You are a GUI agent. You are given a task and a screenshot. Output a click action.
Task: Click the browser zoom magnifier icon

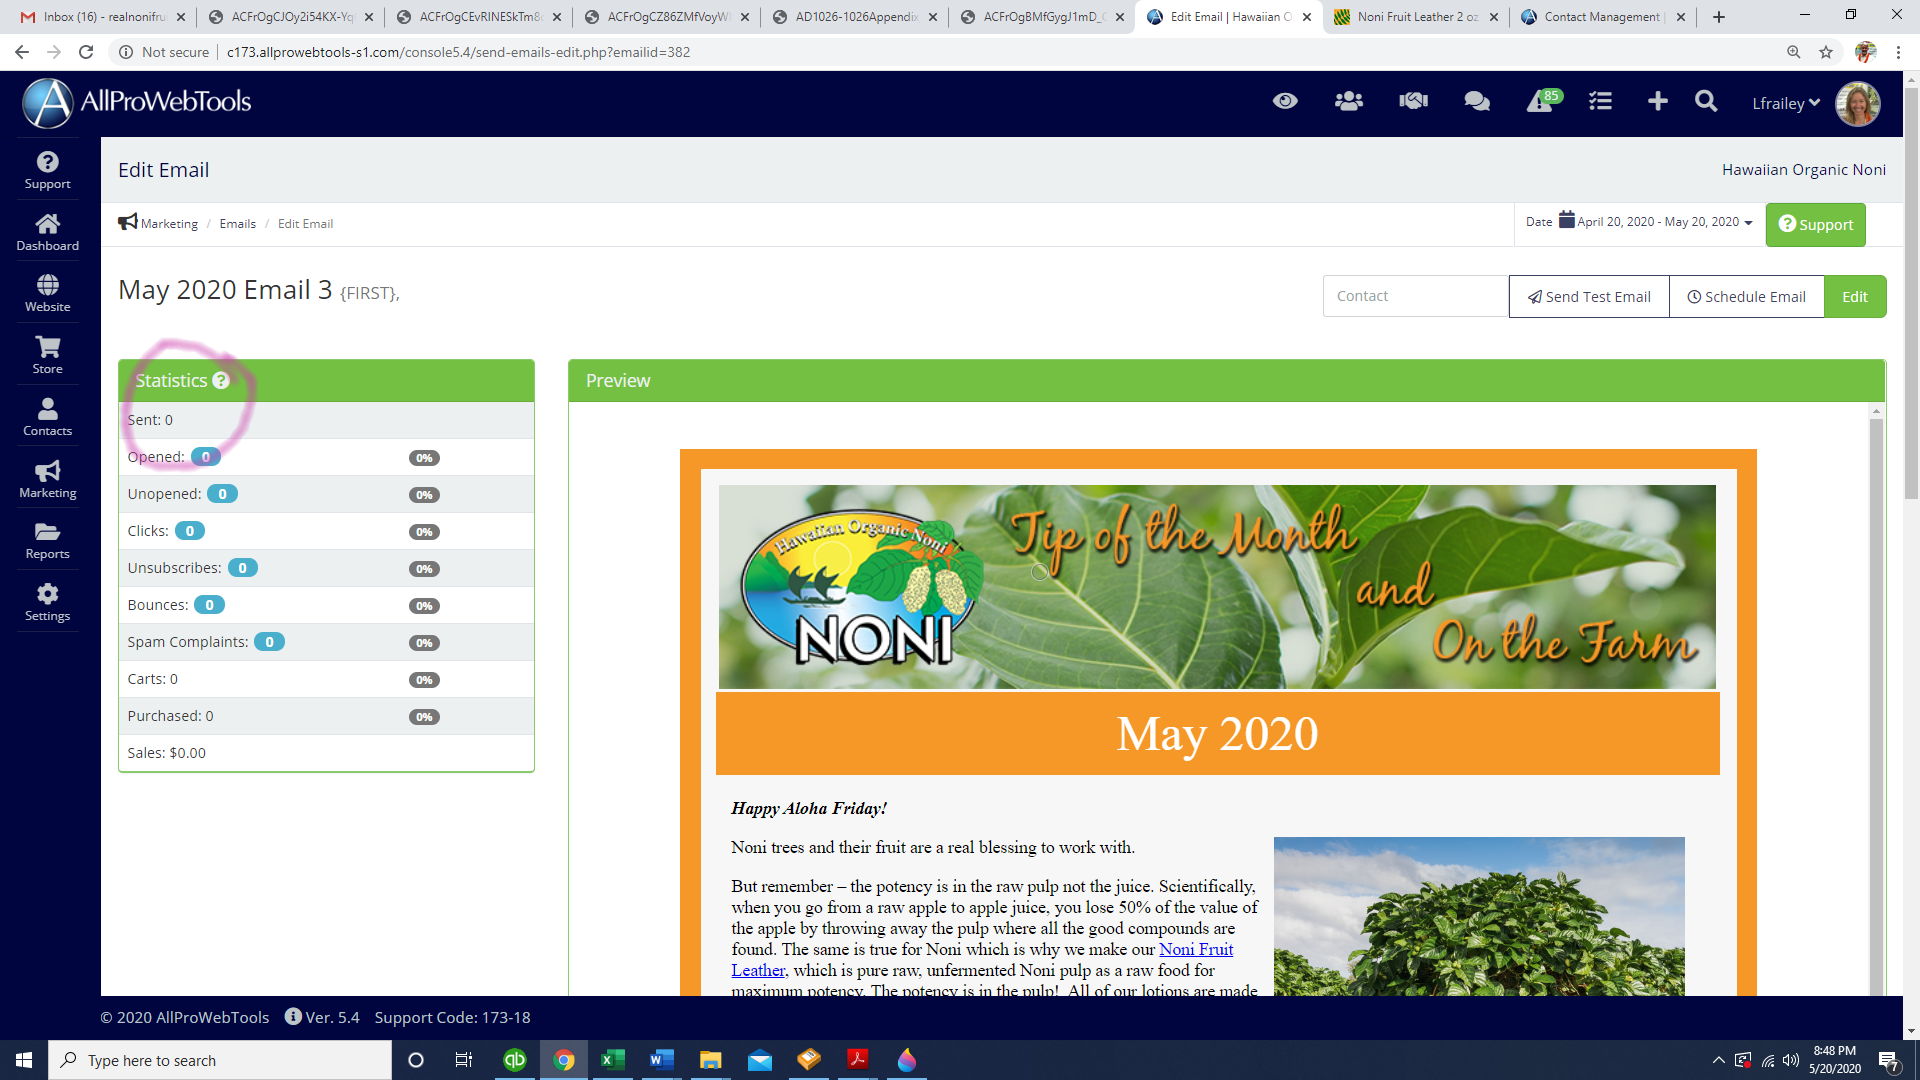click(x=1794, y=52)
